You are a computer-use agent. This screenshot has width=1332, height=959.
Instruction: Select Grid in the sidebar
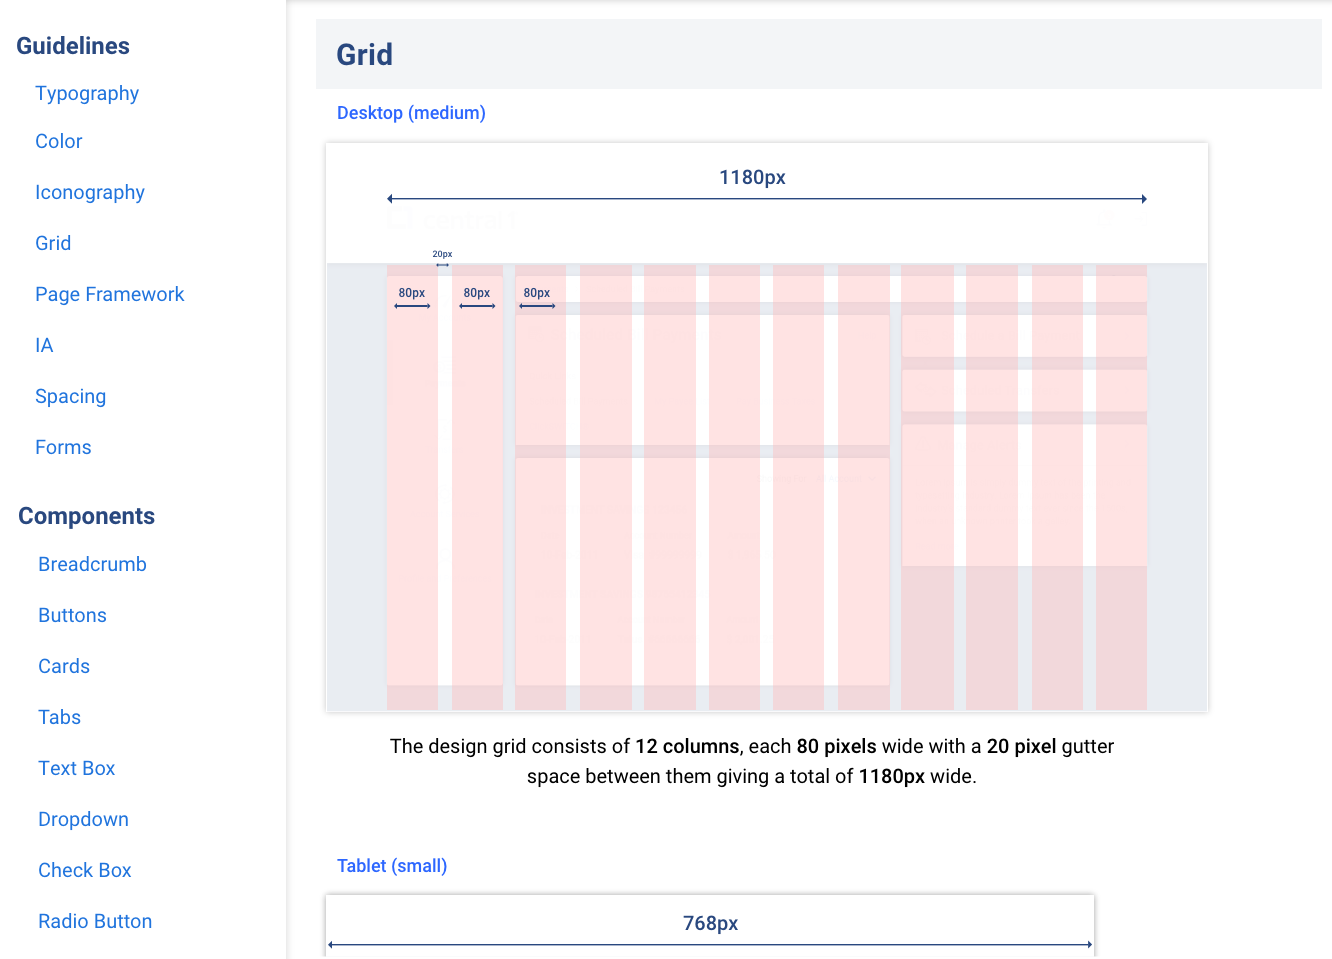(x=53, y=243)
